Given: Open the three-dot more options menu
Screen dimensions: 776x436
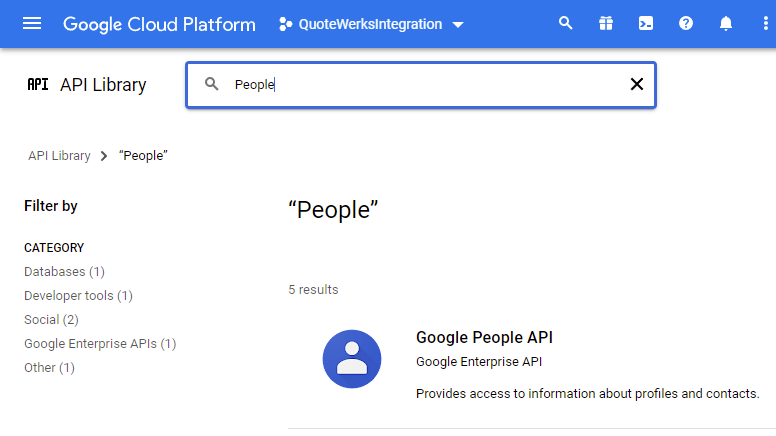Looking at the screenshot, I should pos(765,24).
